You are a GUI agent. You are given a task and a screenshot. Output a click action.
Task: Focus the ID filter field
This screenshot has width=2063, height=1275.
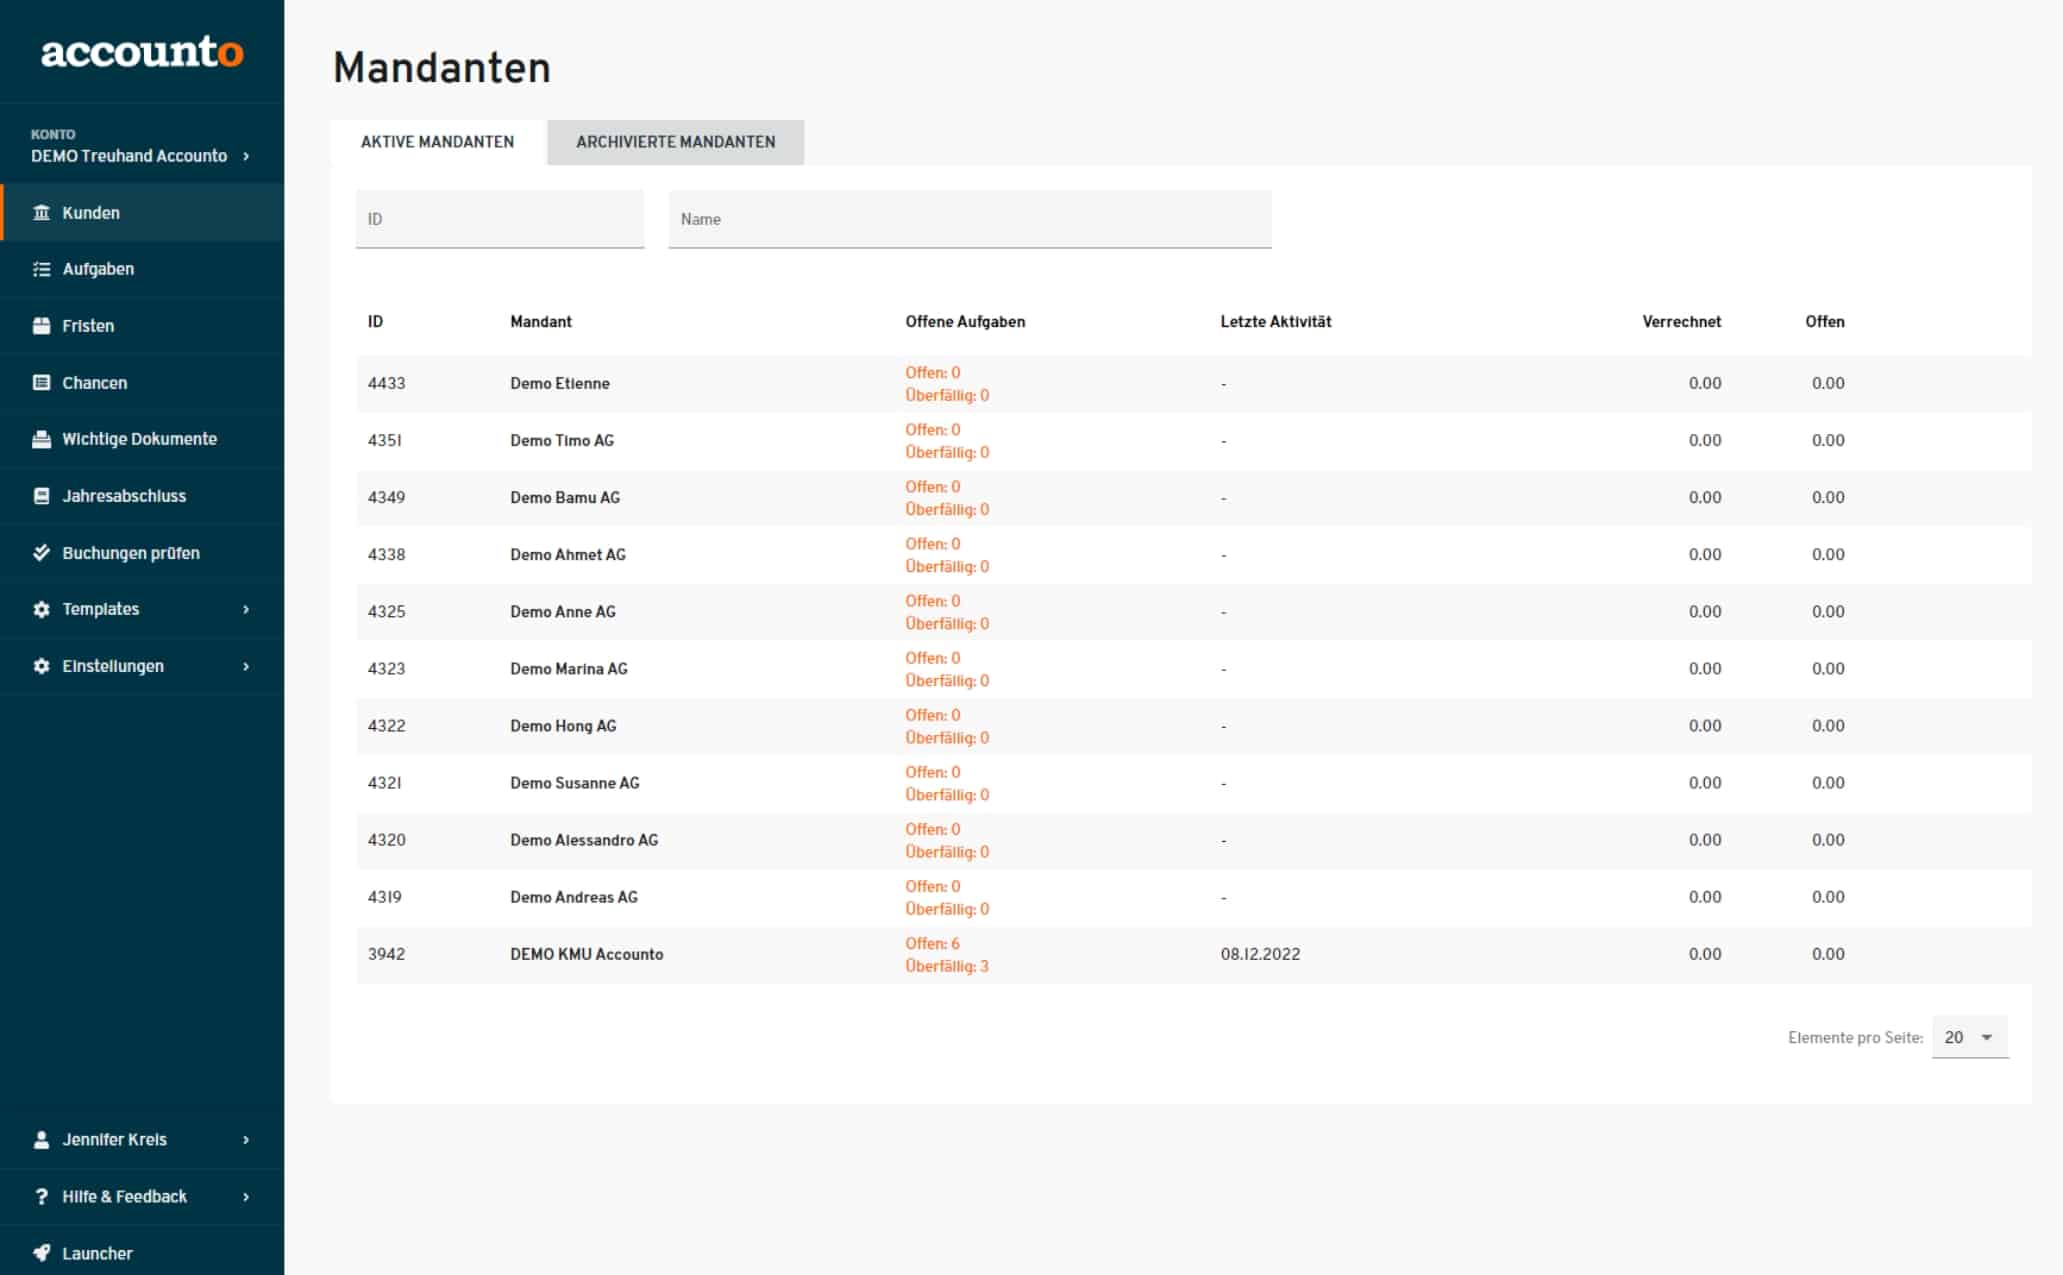point(500,219)
